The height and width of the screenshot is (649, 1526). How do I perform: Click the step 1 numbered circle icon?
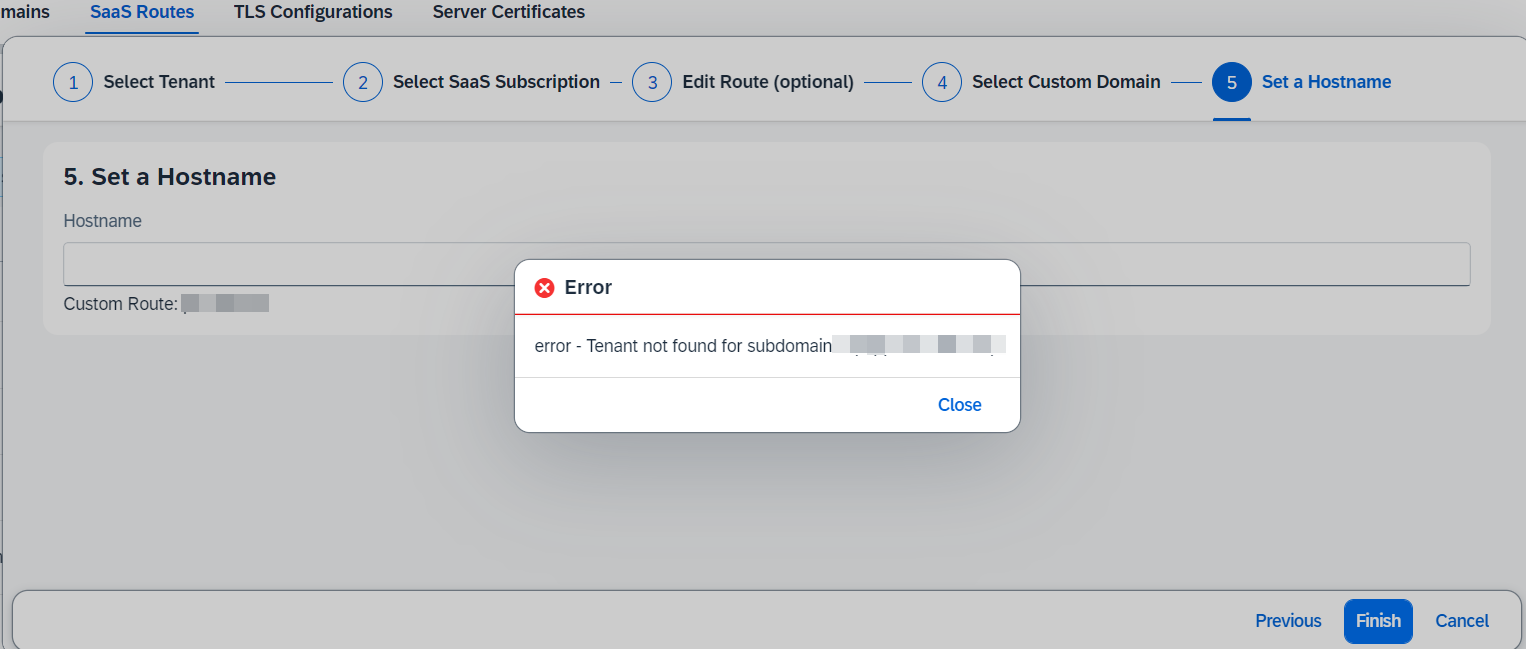[x=73, y=82]
